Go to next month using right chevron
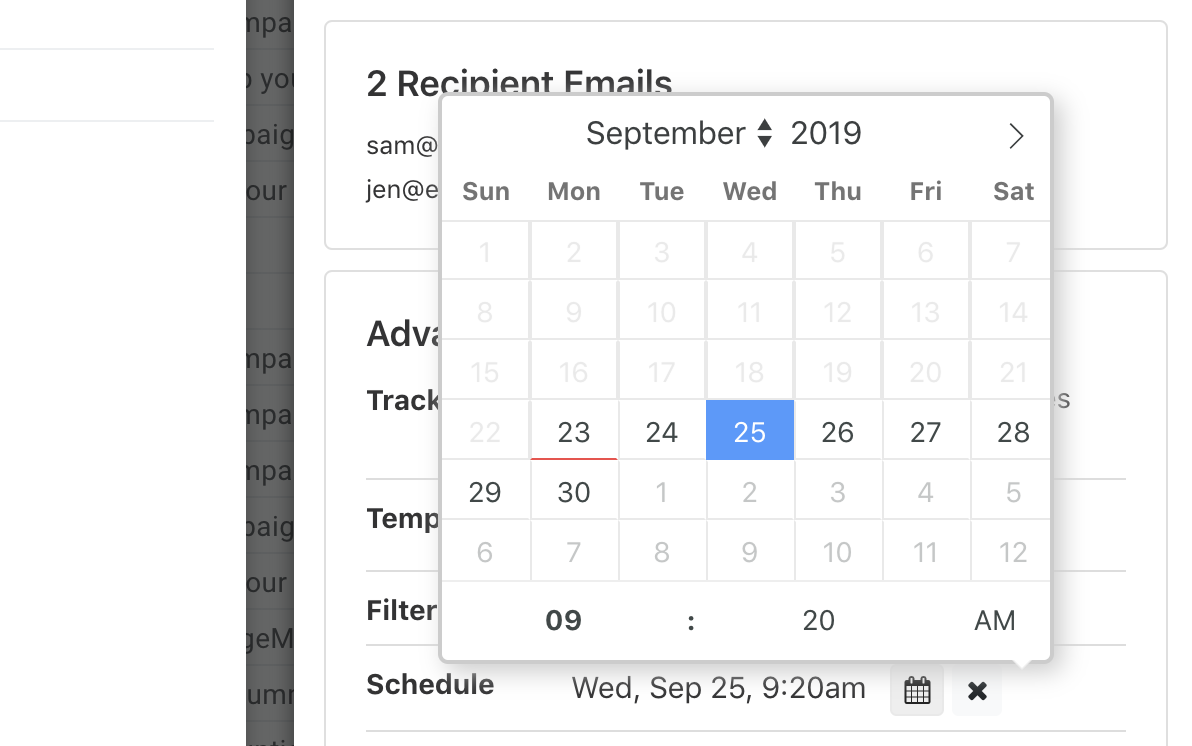The height and width of the screenshot is (746, 1192). (1016, 136)
